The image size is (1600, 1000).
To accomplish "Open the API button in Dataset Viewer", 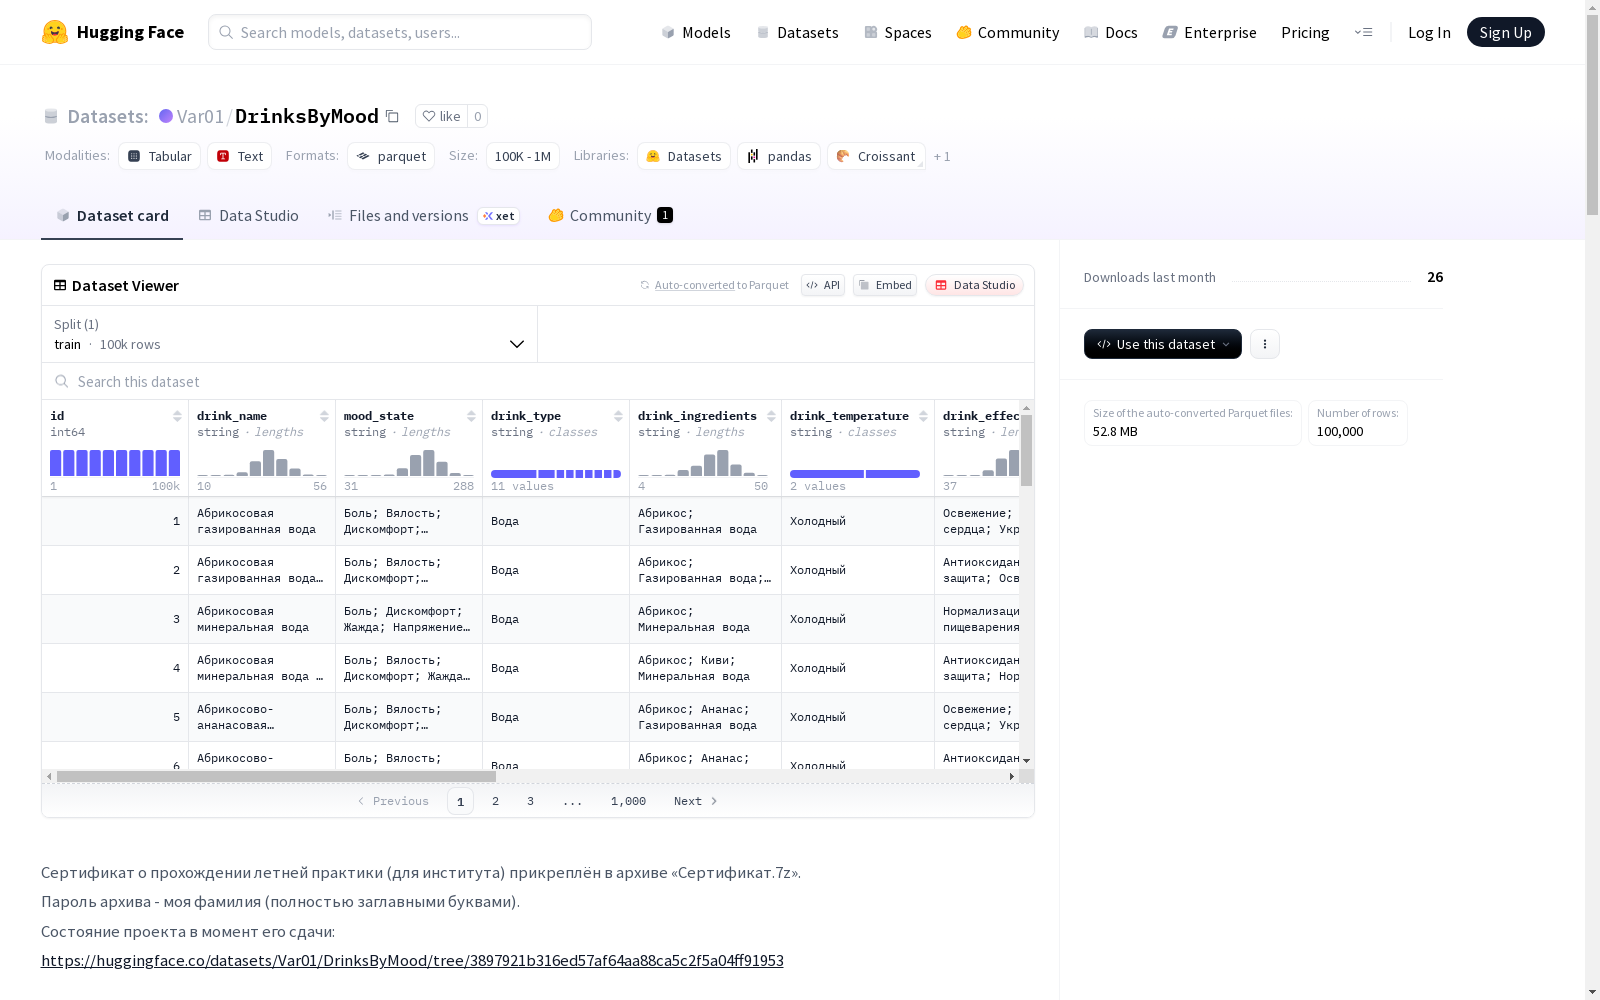I will coord(823,285).
